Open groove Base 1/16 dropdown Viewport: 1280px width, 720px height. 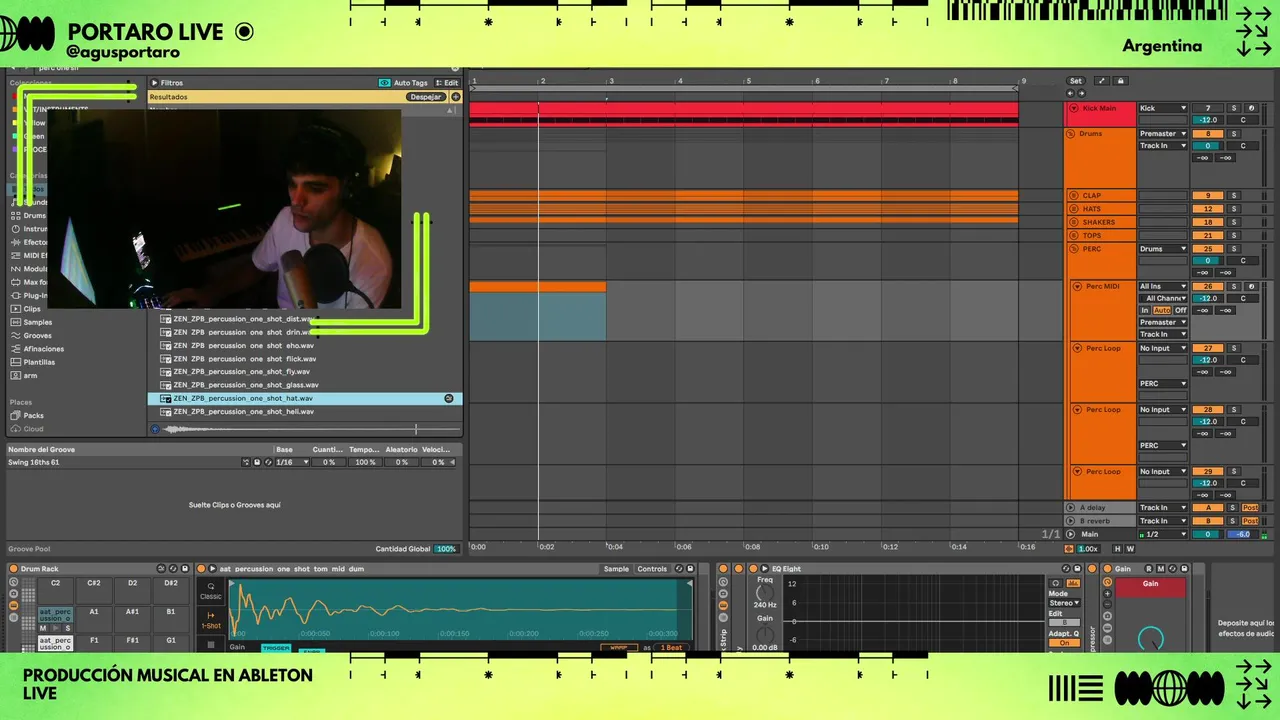(291, 462)
